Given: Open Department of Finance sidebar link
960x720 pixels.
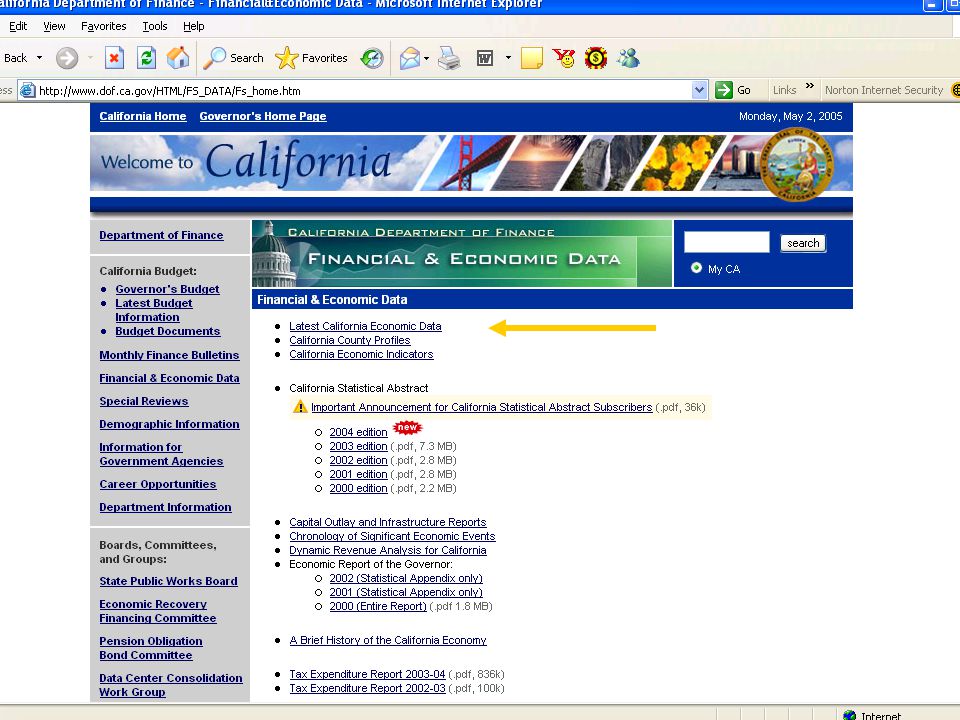Looking at the screenshot, I should coord(161,235).
